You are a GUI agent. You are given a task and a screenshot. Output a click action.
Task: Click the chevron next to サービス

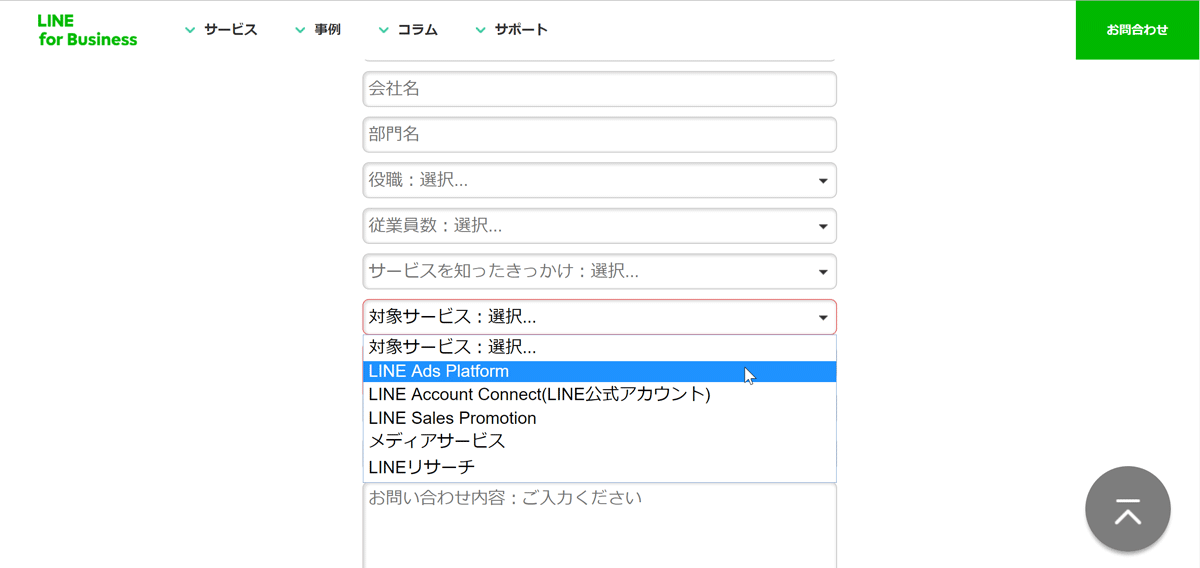190,30
